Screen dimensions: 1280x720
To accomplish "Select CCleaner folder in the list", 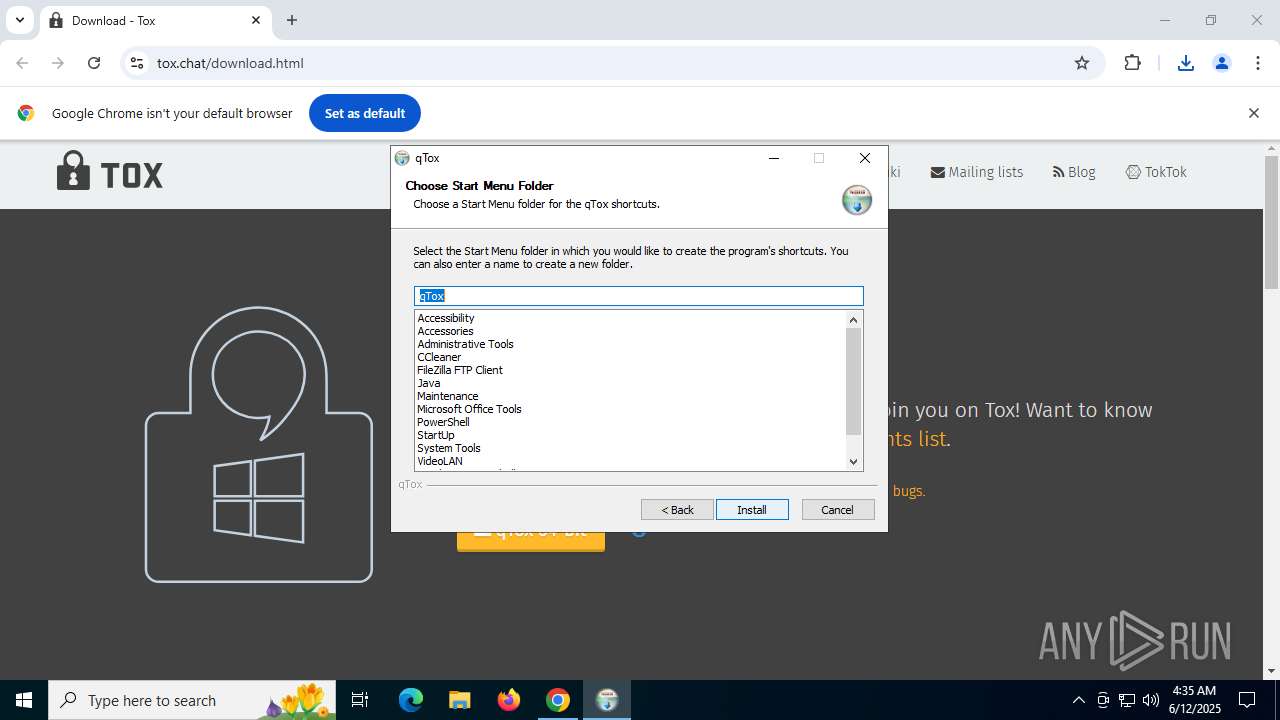I will (439, 357).
